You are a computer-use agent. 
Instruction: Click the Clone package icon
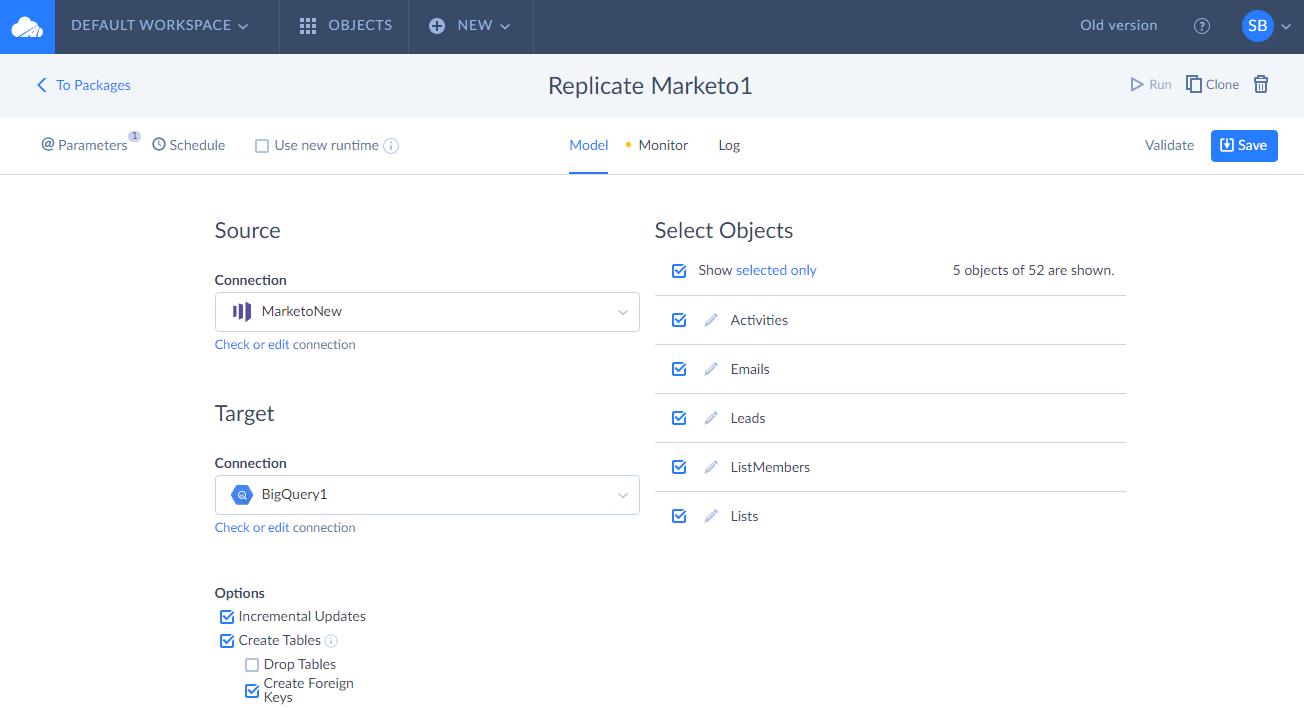coord(1194,85)
